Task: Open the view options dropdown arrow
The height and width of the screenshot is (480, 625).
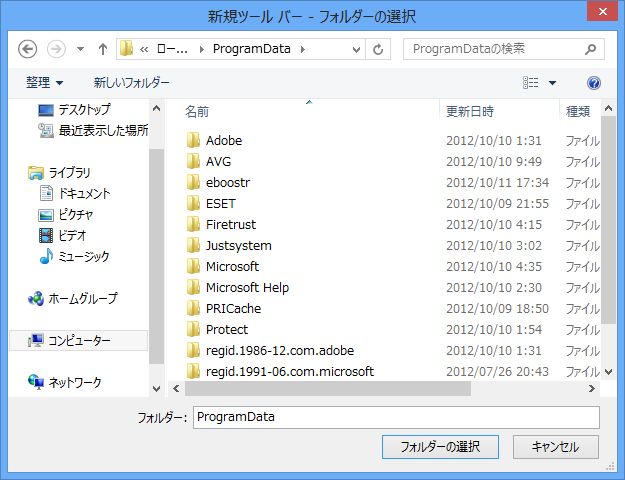Action: click(x=552, y=83)
